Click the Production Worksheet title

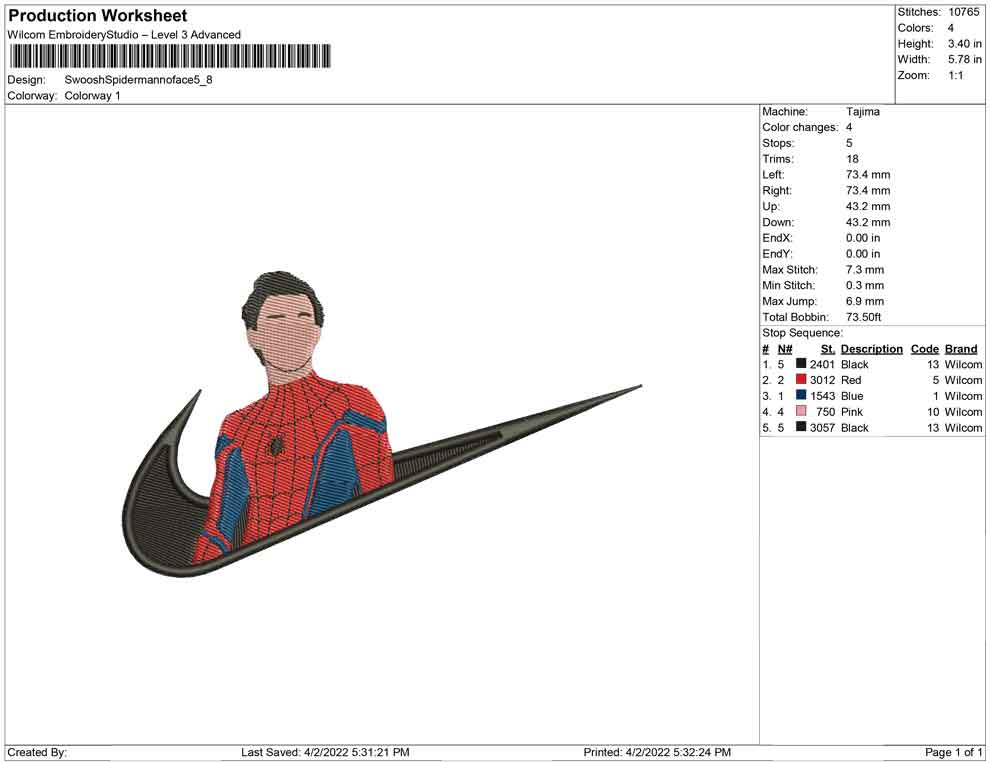pos(98,16)
